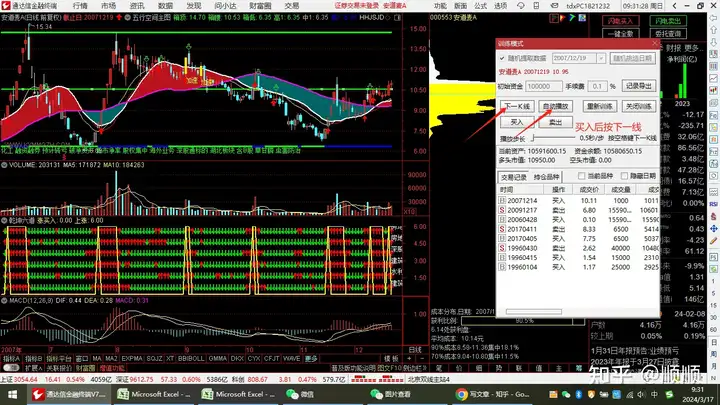The height and width of the screenshot is (405, 720).
Task: Expand 更多 indicators list
Action: pos(311,359)
